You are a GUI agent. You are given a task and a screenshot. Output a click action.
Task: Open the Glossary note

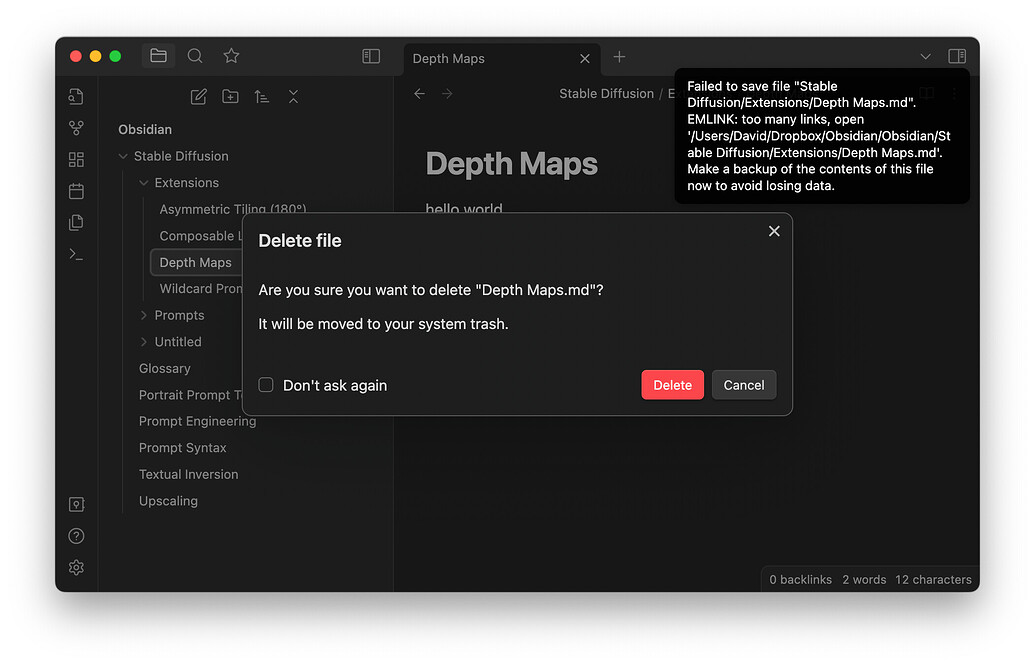point(164,368)
